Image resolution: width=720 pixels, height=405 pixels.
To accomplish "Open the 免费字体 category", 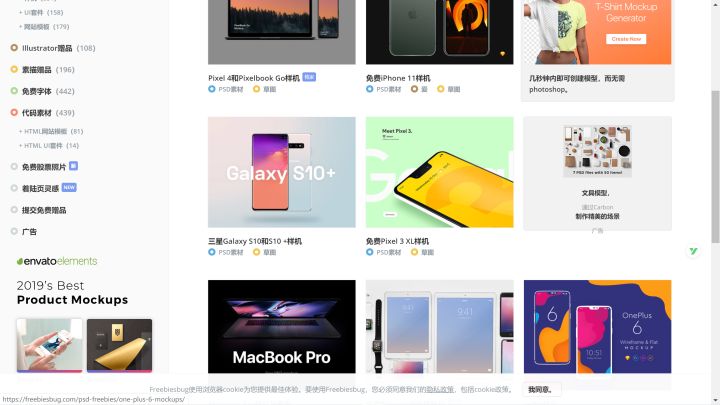I will [x=37, y=91].
